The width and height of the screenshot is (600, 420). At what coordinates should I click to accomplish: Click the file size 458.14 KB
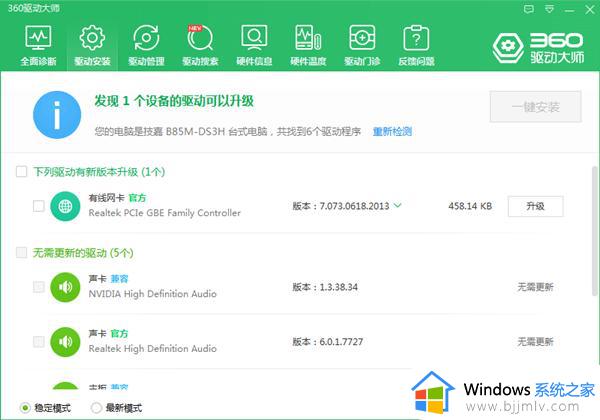pyautogui.click(x=470, y=206)
